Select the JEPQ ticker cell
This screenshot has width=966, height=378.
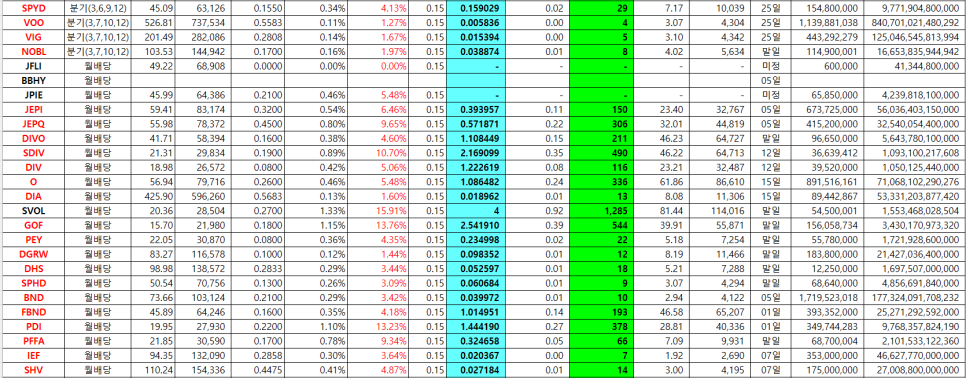[33, 124]
